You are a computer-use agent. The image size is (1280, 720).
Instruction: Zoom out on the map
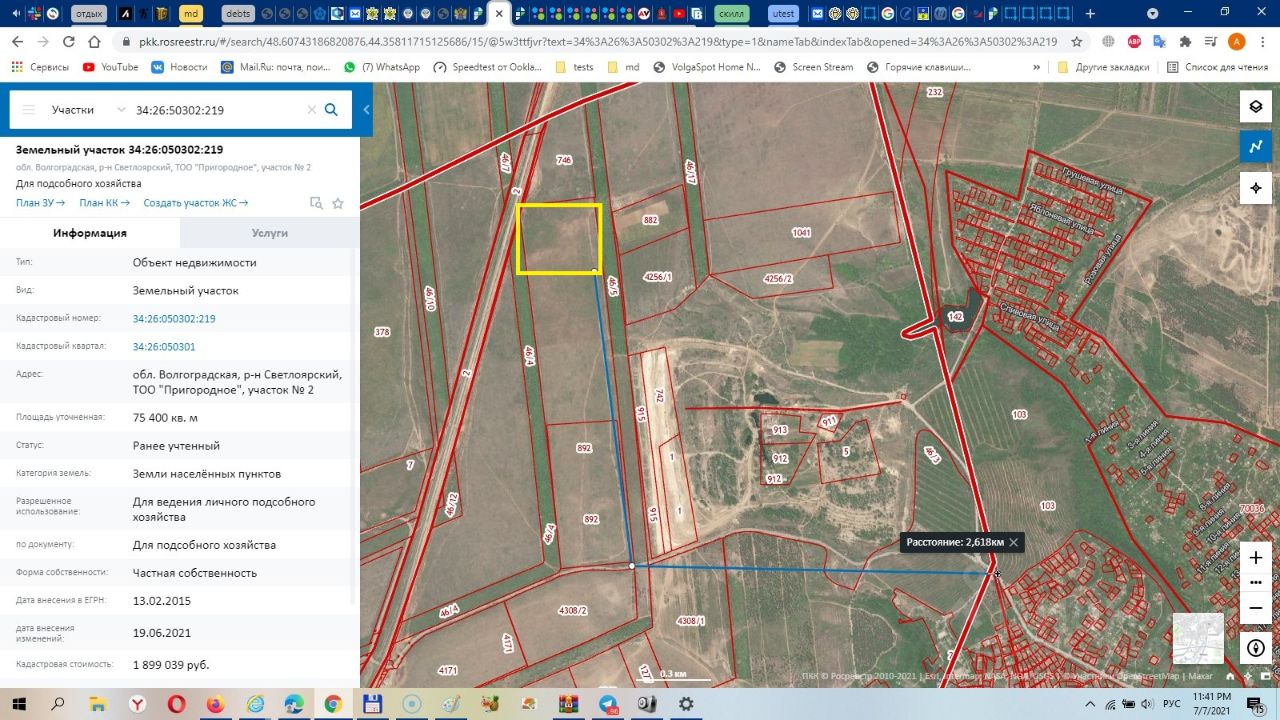[1256, 608]
